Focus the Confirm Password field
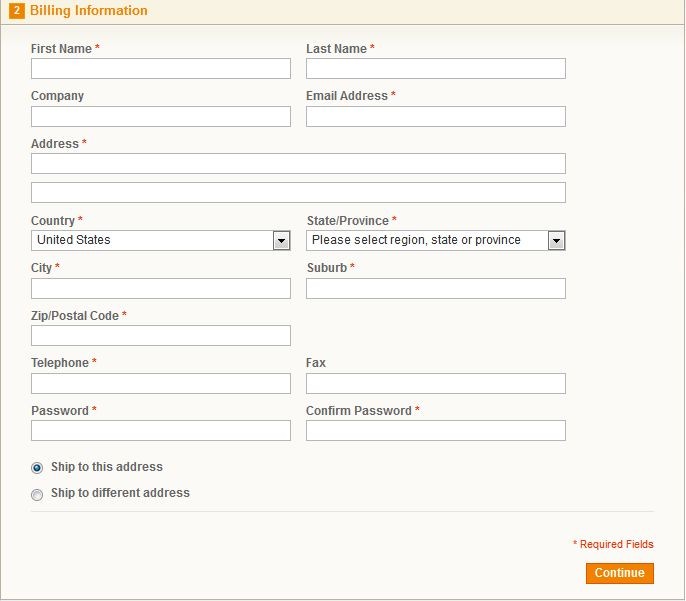The height and width of the screenshot is (601, 686). 436,430
